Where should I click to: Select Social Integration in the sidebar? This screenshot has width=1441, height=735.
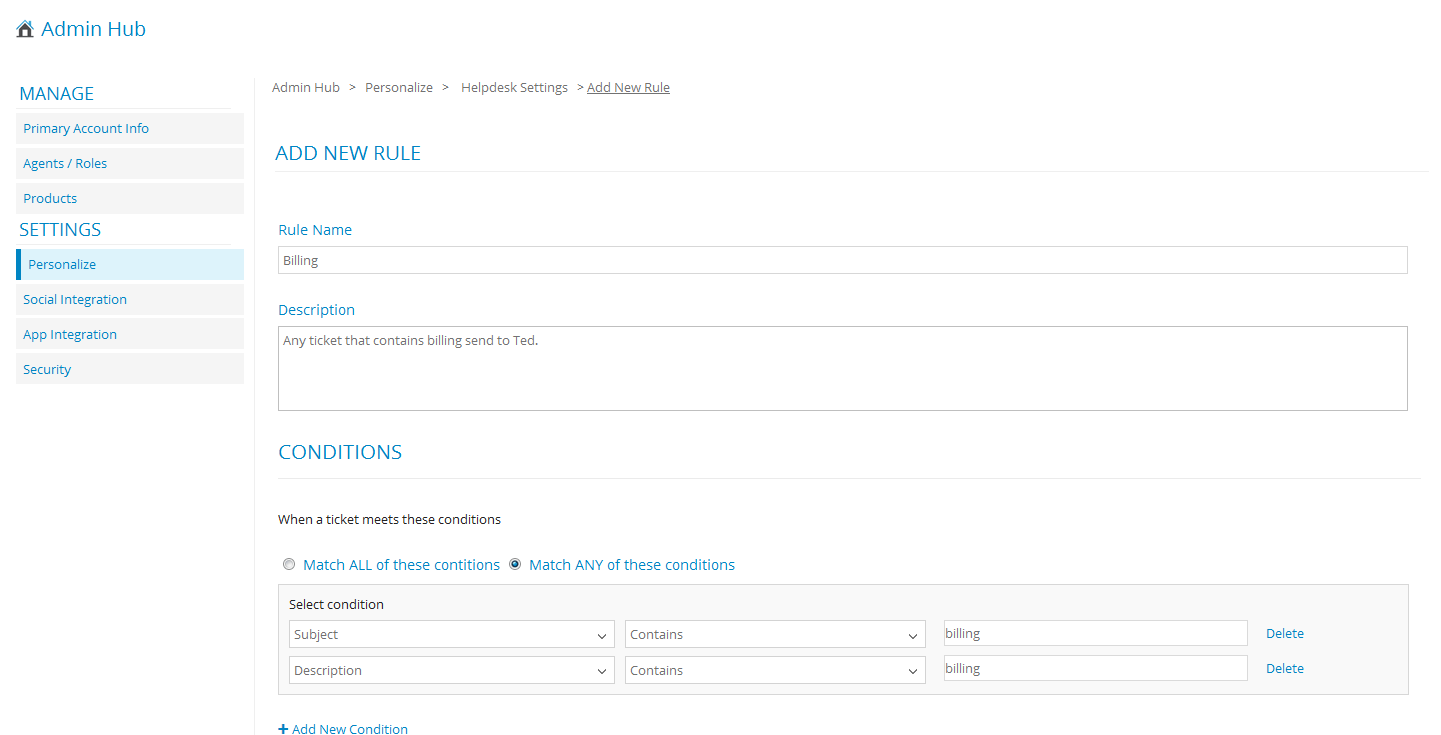75,299
